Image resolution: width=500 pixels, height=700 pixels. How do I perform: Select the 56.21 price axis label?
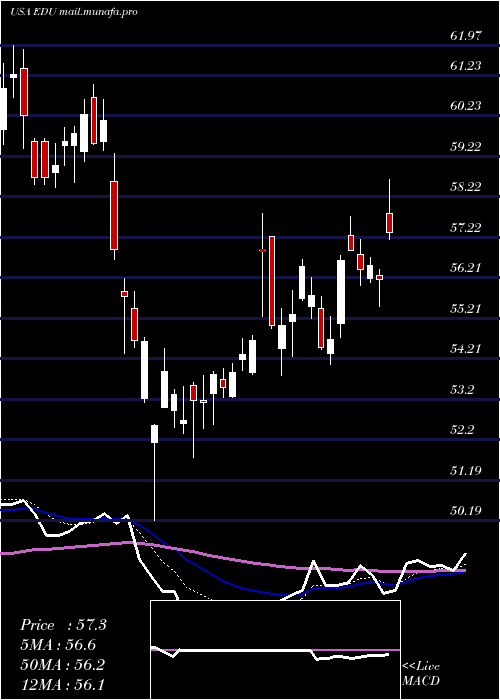[x=466, y=268]
